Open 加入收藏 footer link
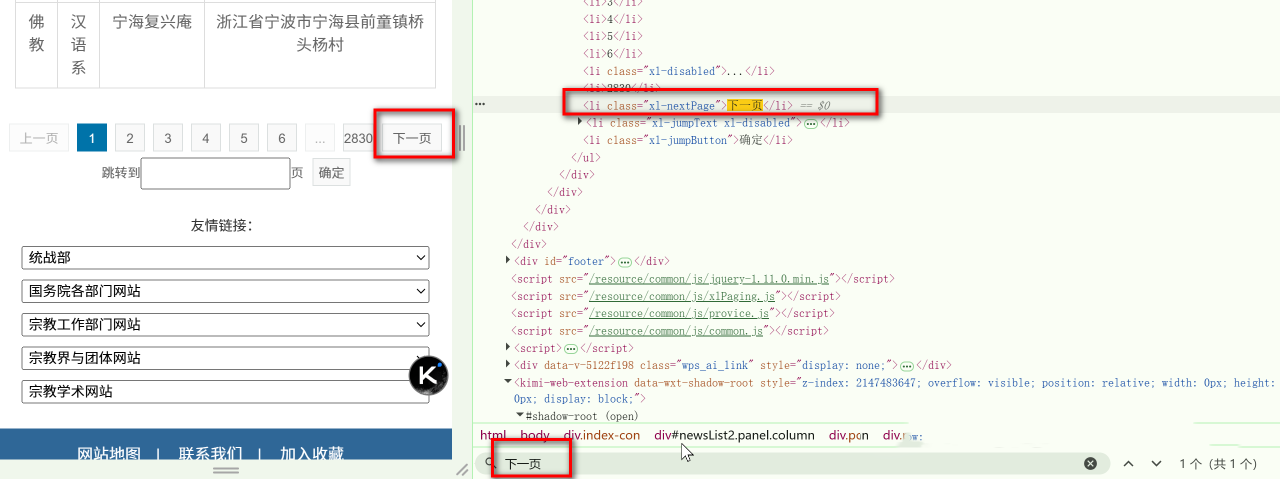Image resolution: width=1280 pixels, height=479 pixels. (312, 454)
